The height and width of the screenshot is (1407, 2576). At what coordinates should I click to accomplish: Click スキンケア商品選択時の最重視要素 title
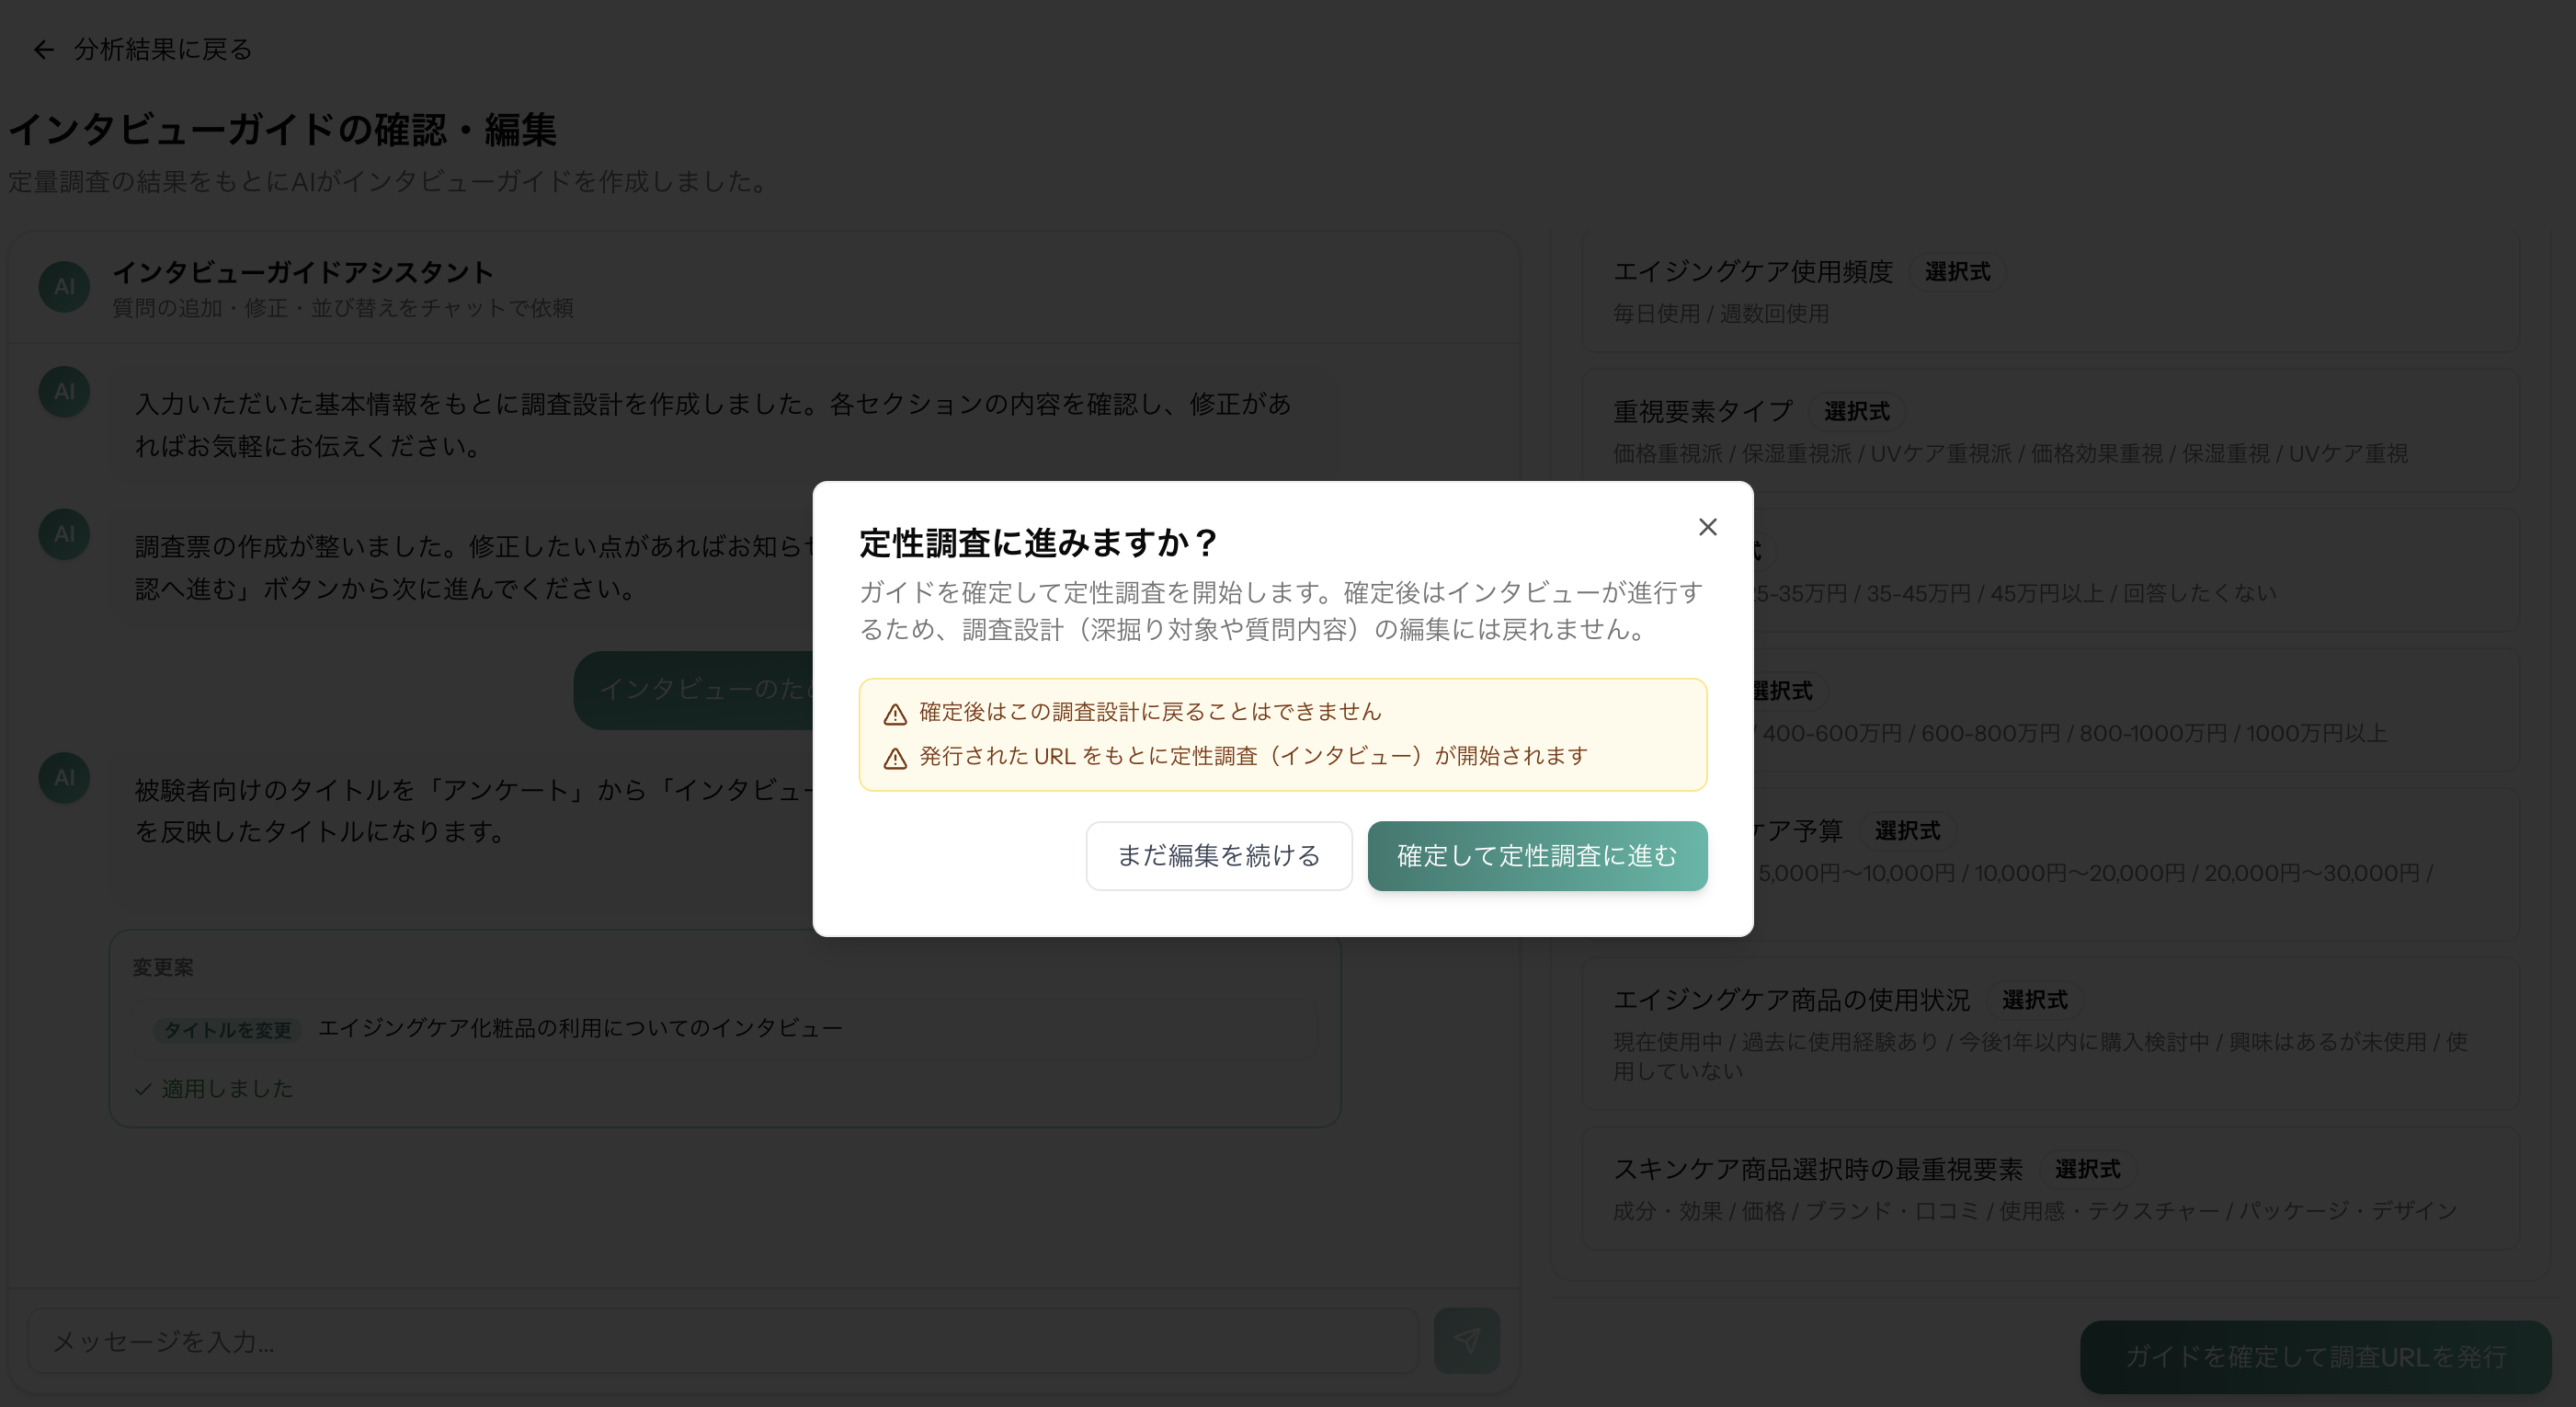pos(1817,1169)
